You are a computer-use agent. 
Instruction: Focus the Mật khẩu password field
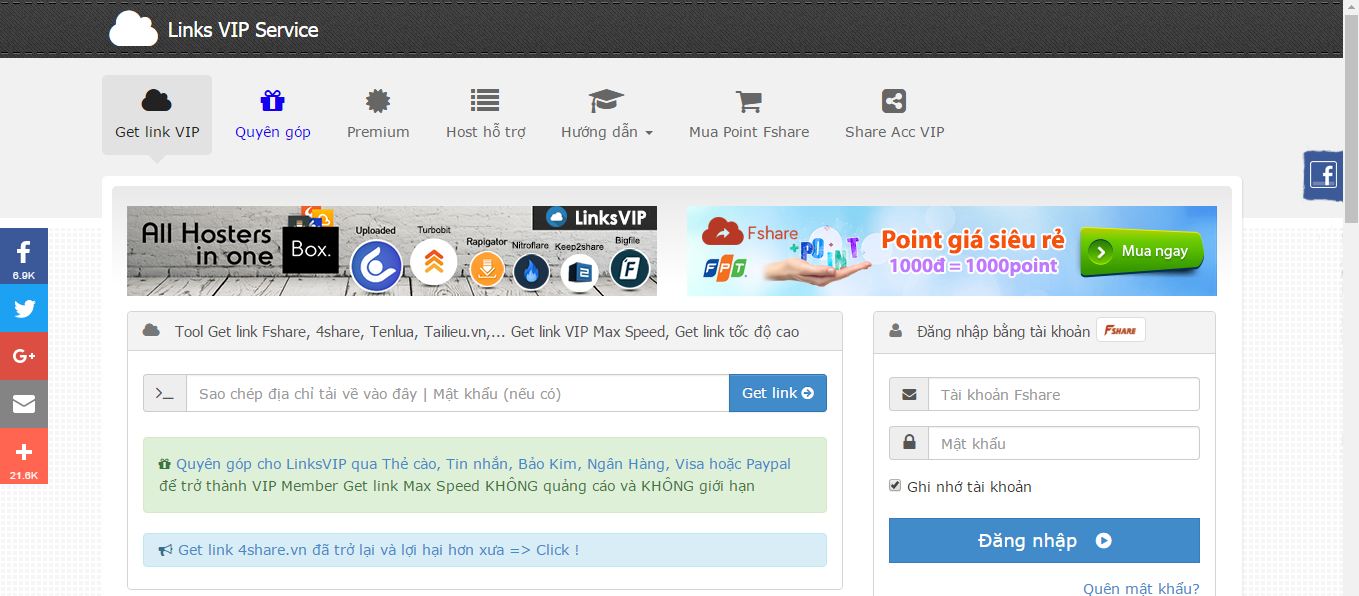(x=1064, y=443)
